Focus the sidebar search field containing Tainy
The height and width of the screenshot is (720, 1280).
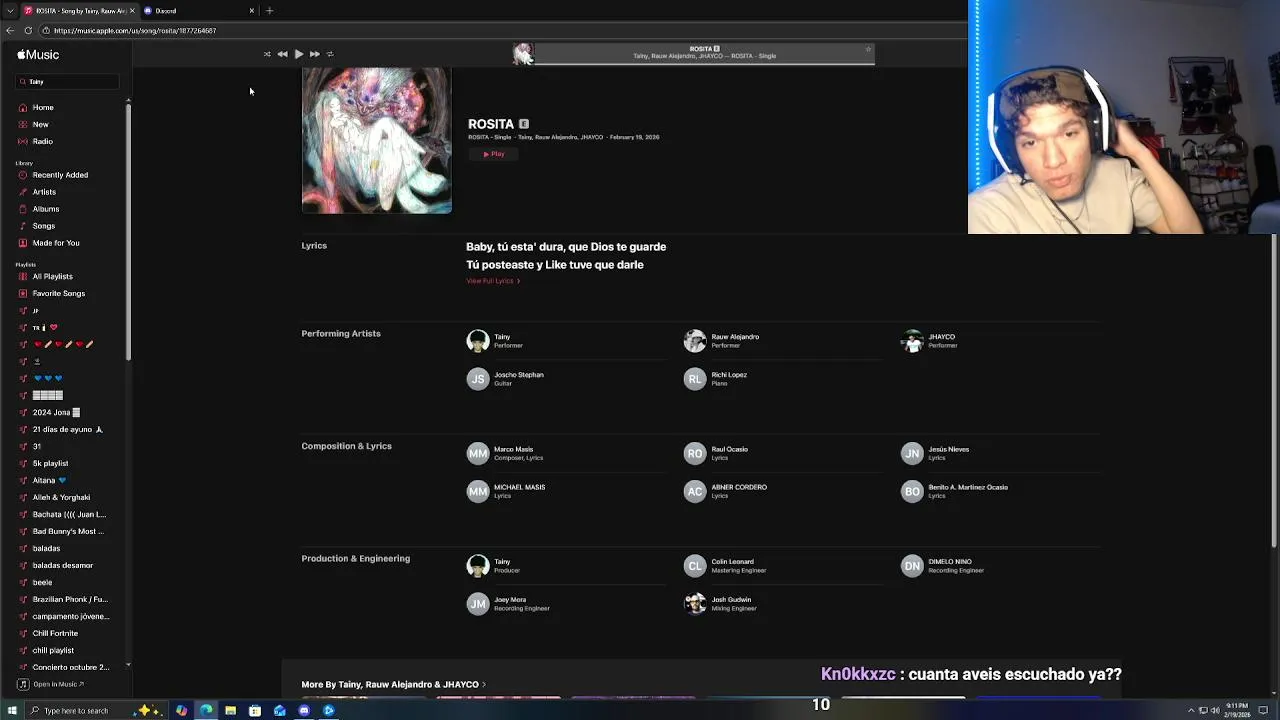coord(67,81)
